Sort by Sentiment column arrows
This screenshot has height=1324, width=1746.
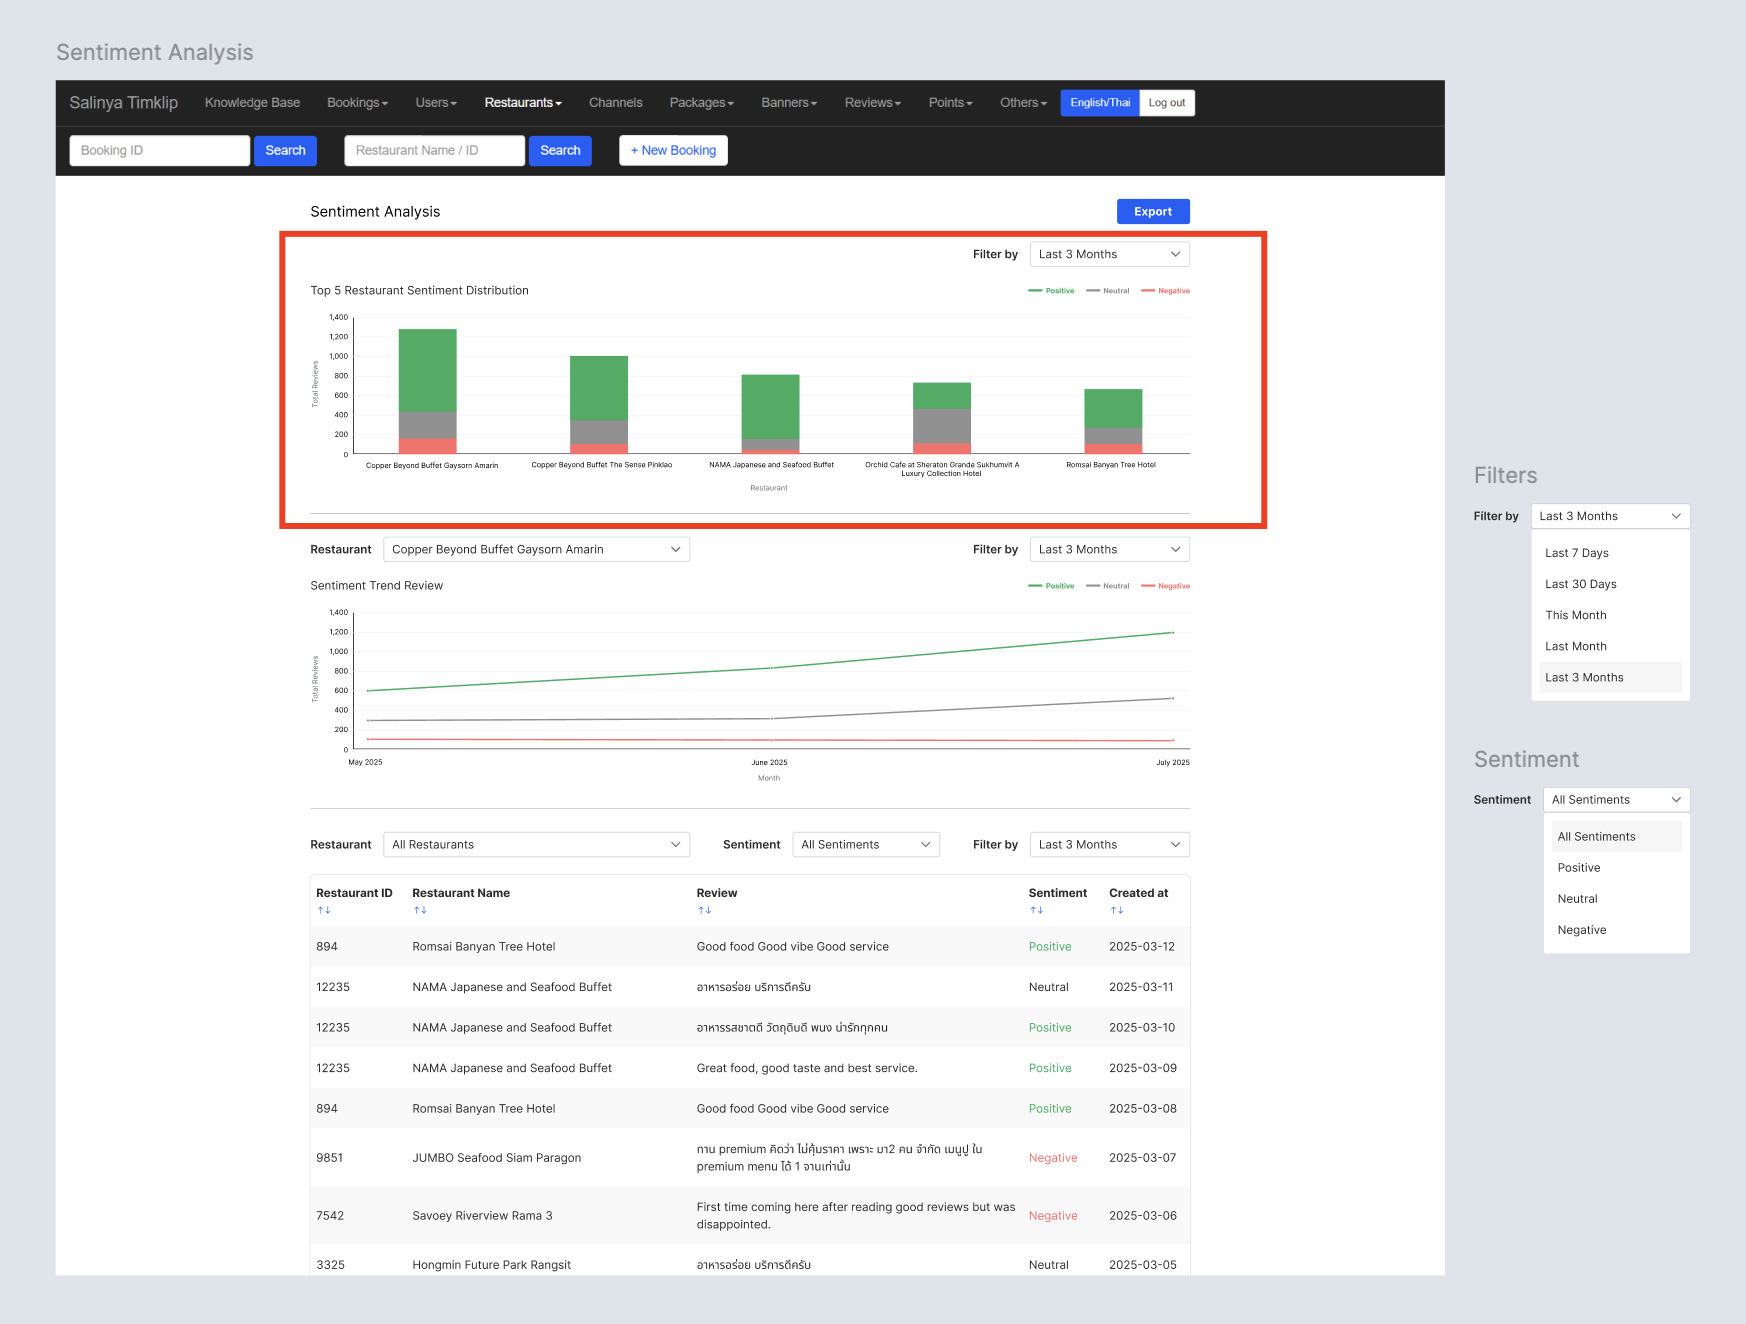coord(1036,910)
